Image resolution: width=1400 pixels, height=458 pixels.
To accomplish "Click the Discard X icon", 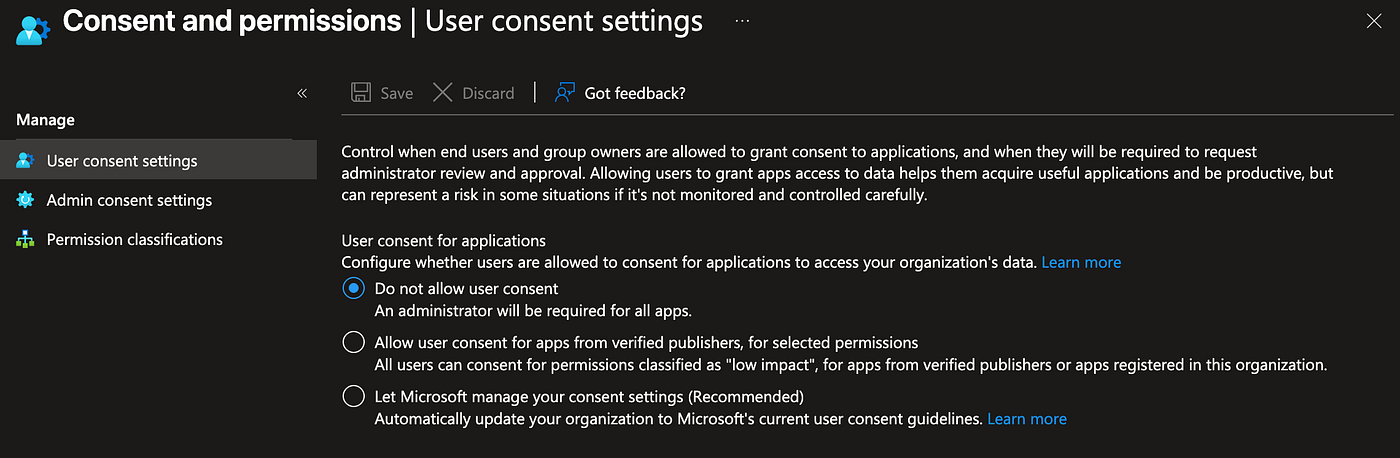I will click(x=443, y=93).
